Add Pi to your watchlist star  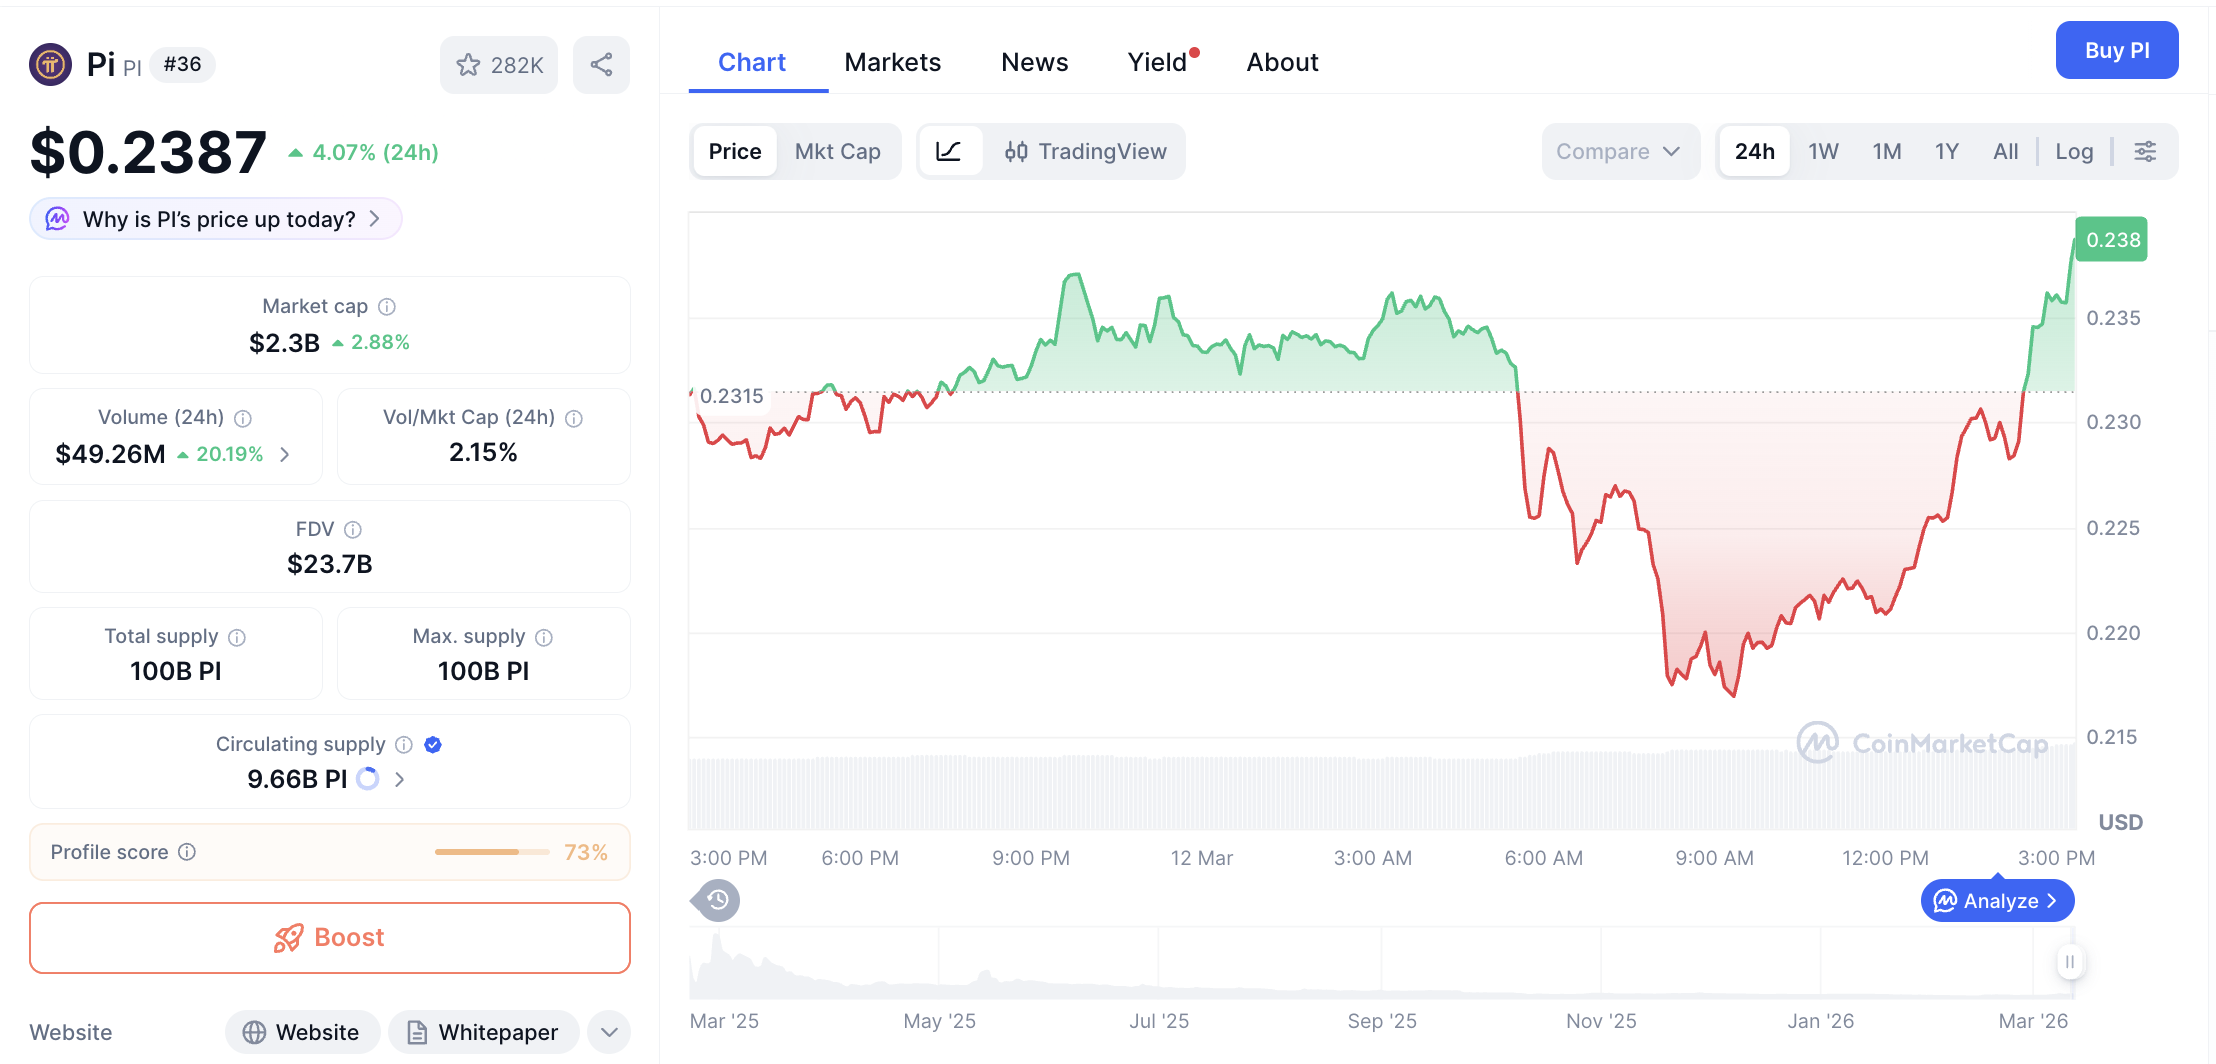point(469,64)
